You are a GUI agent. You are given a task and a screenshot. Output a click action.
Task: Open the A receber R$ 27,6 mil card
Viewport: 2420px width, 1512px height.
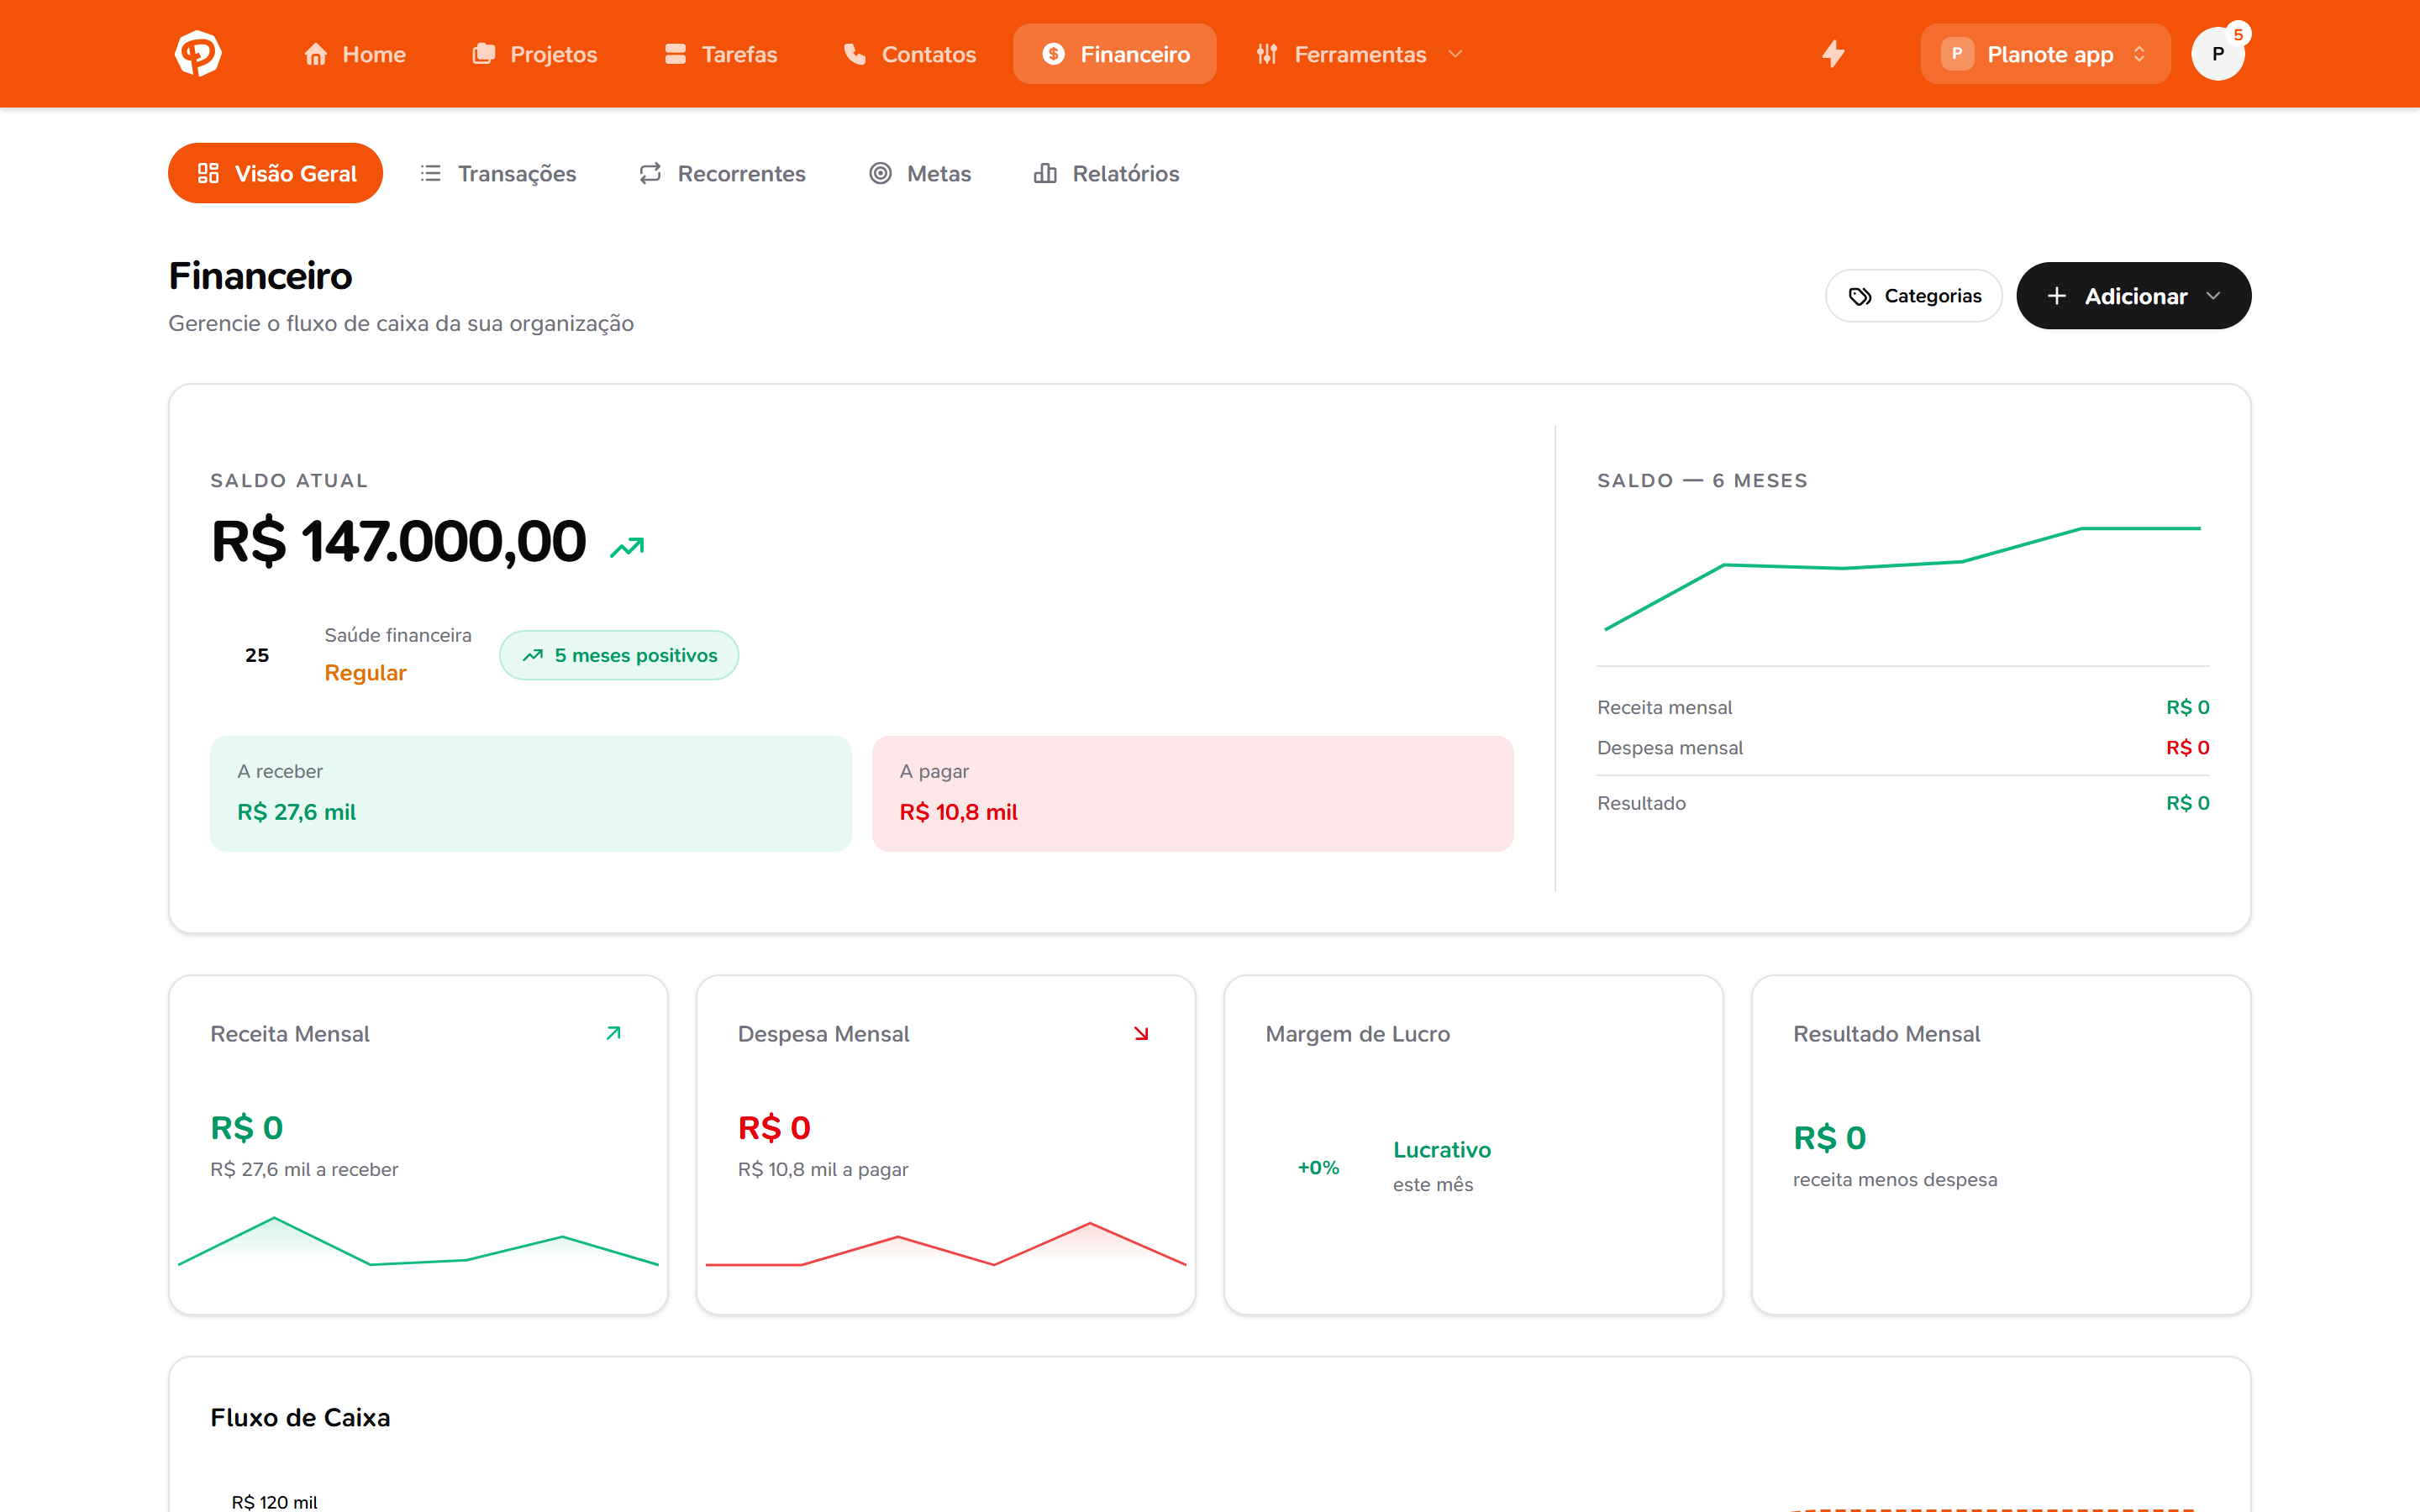[531, 794]
